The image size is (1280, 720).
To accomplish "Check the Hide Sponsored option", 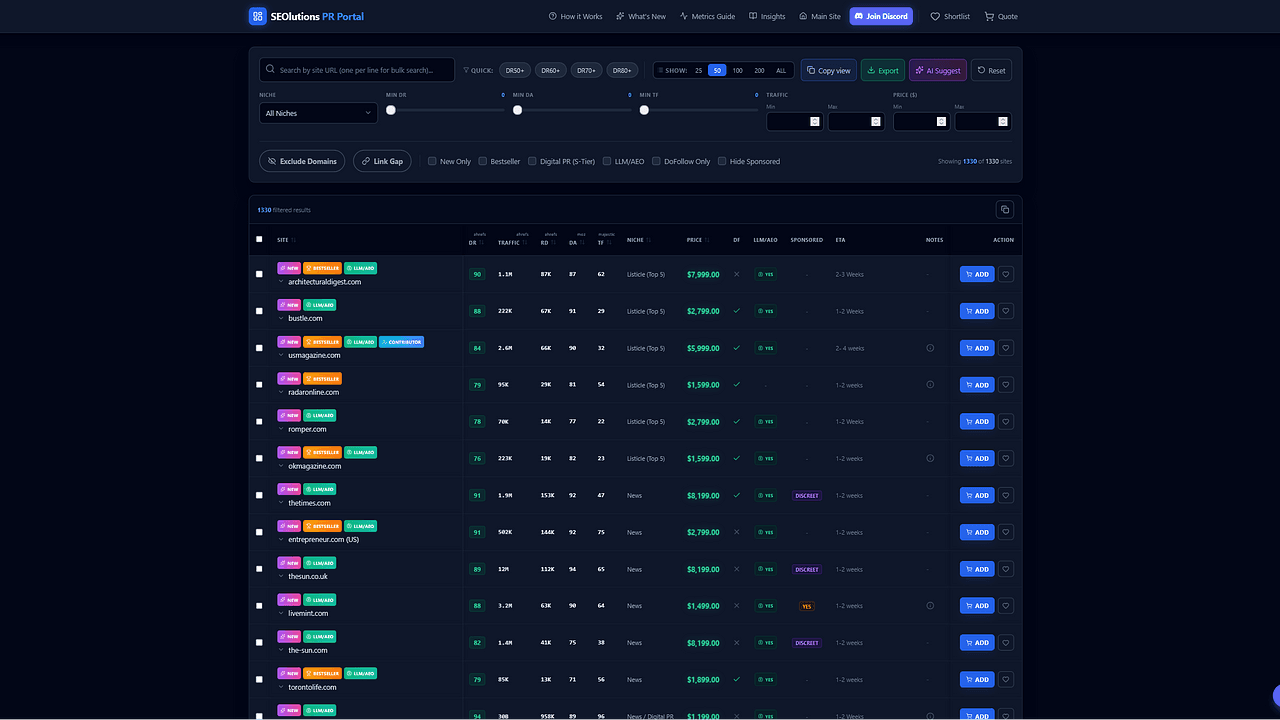I will 722,161.
